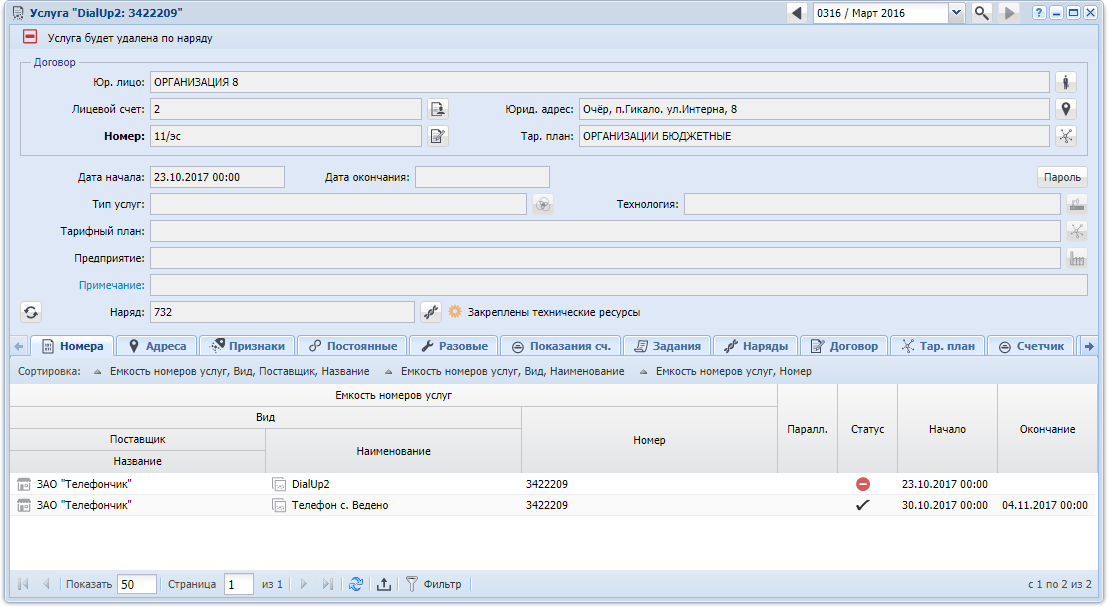Open contract tariff plan icon beside ОРГАНИЗАЦИИ БЮДЖЕТНЫЕ
This screenshot has height=607, width=1108.
coord(1066,136)
